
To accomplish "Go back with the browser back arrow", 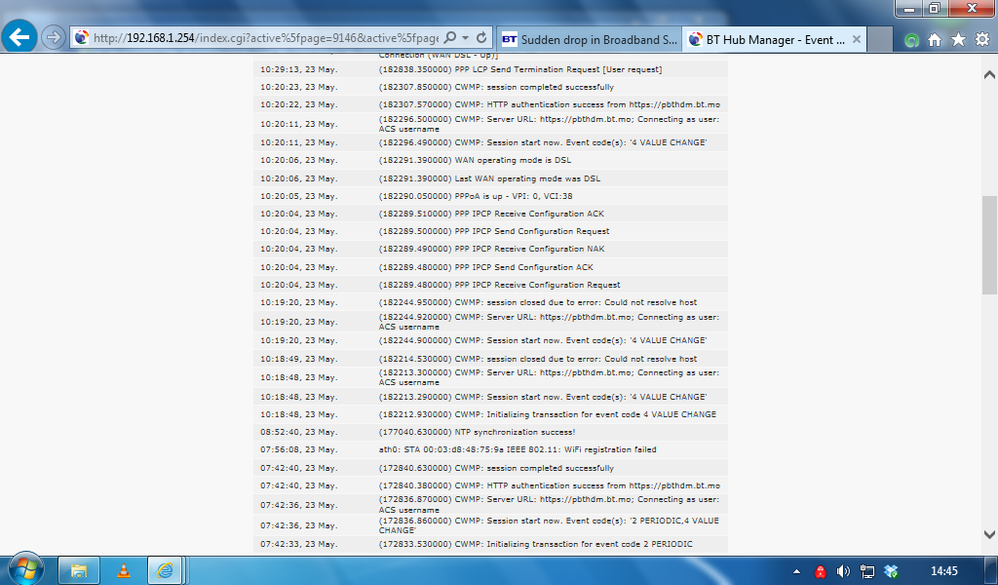I will pyautogui.click(x=19, y=37).
